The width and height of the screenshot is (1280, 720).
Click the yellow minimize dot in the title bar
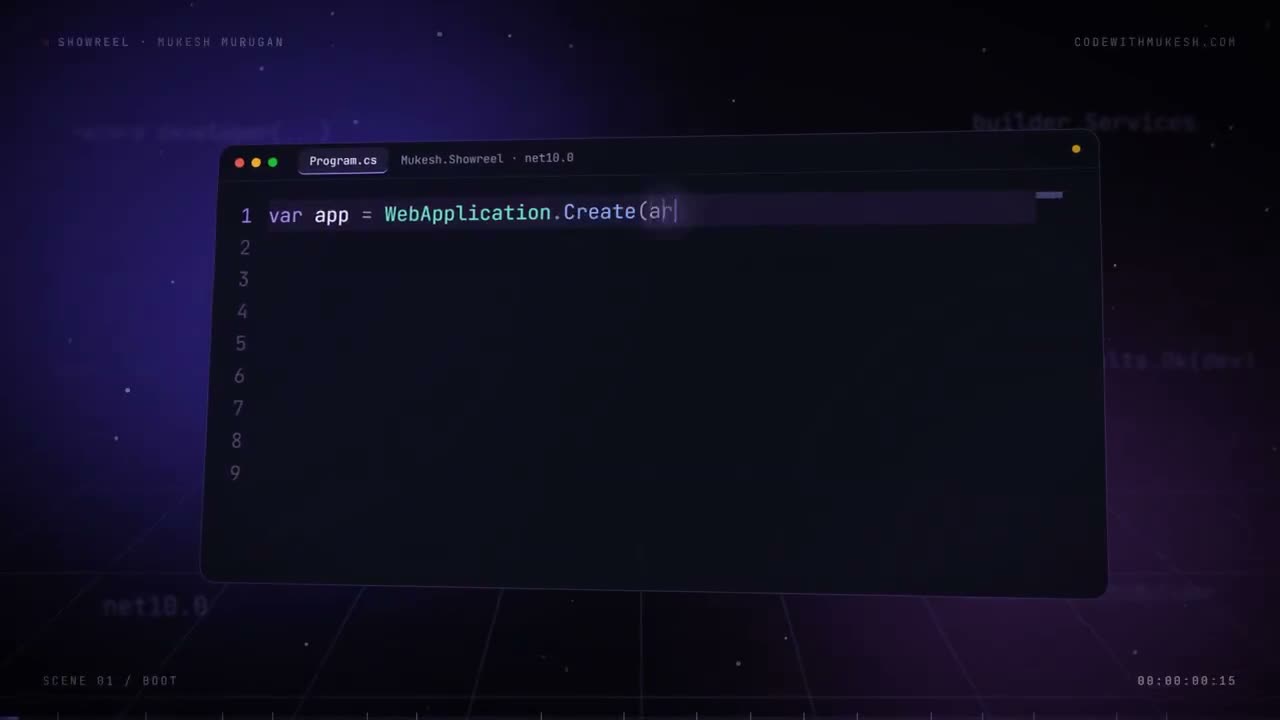click(x=256, y=162)
